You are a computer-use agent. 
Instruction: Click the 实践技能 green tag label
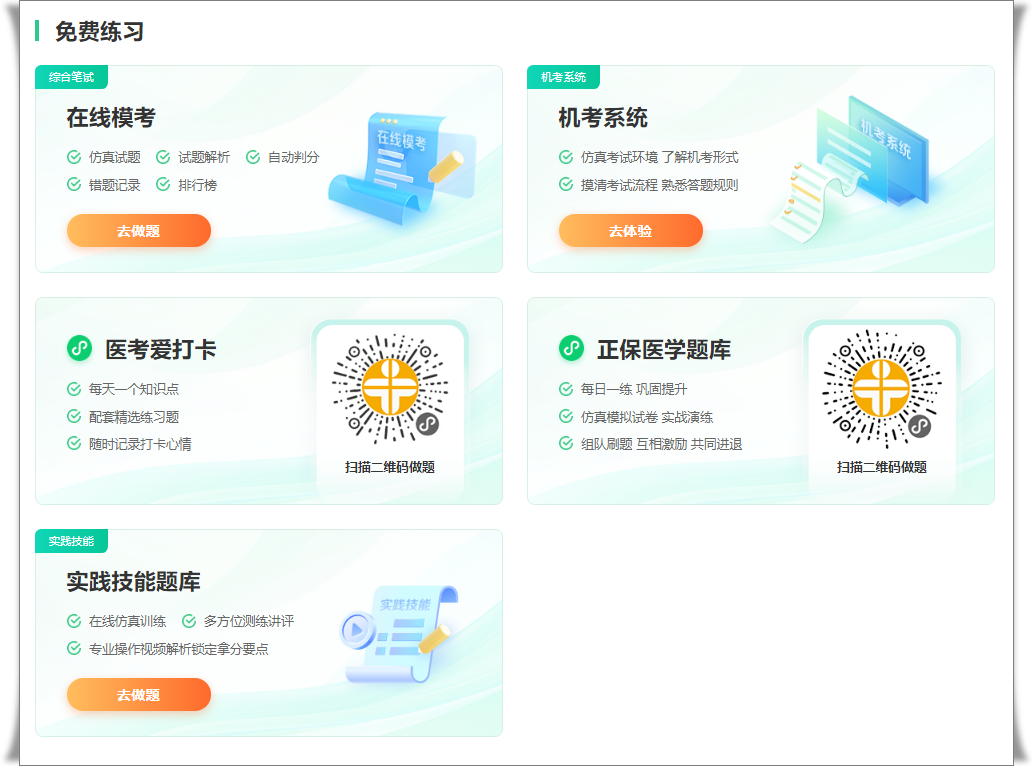pyautogui.click(x=71, y=541)
